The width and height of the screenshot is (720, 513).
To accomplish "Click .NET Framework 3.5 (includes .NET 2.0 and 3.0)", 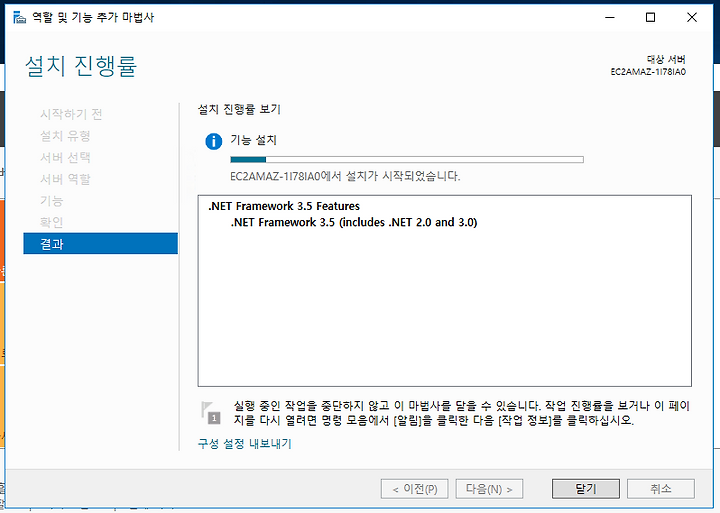I will click(354, 222).
